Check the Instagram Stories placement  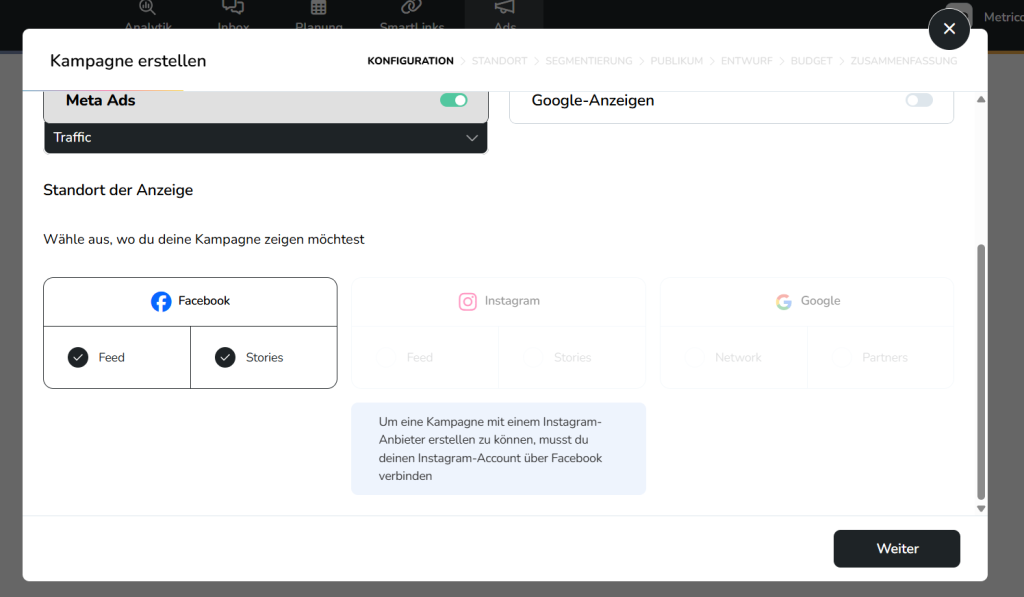point(533,357)
